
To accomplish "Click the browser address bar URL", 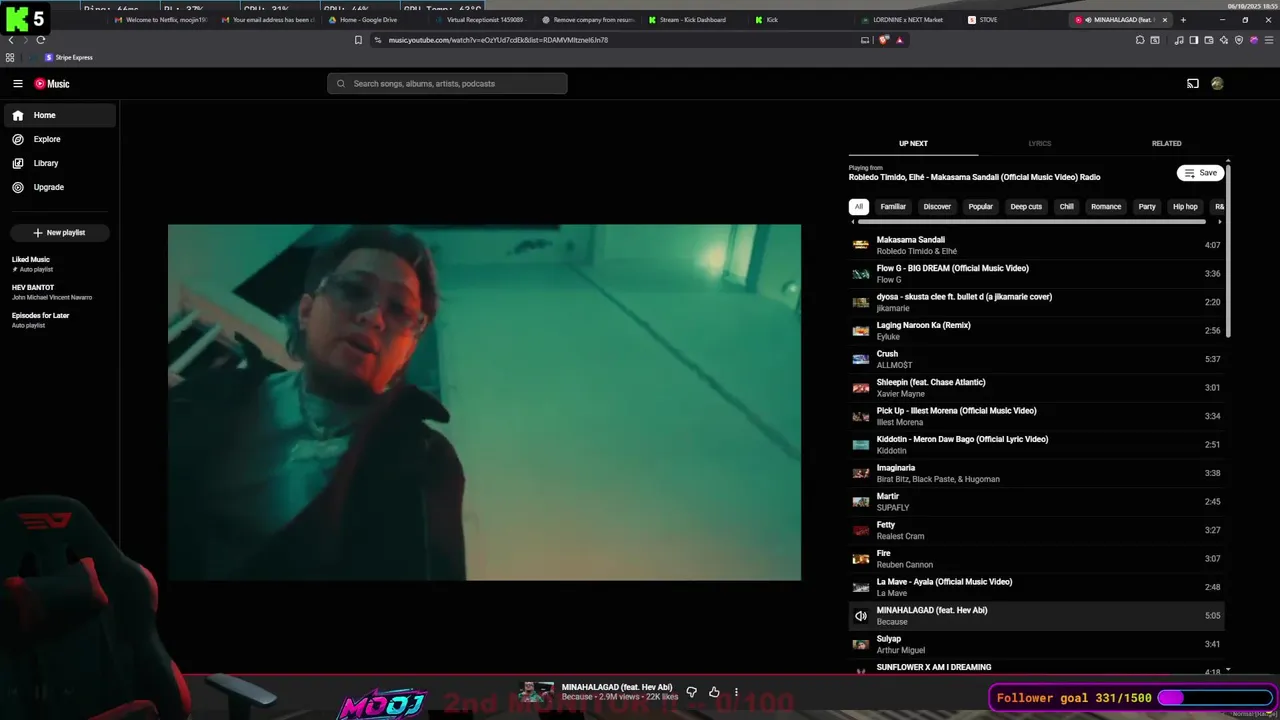I will (x=498, y=40).
